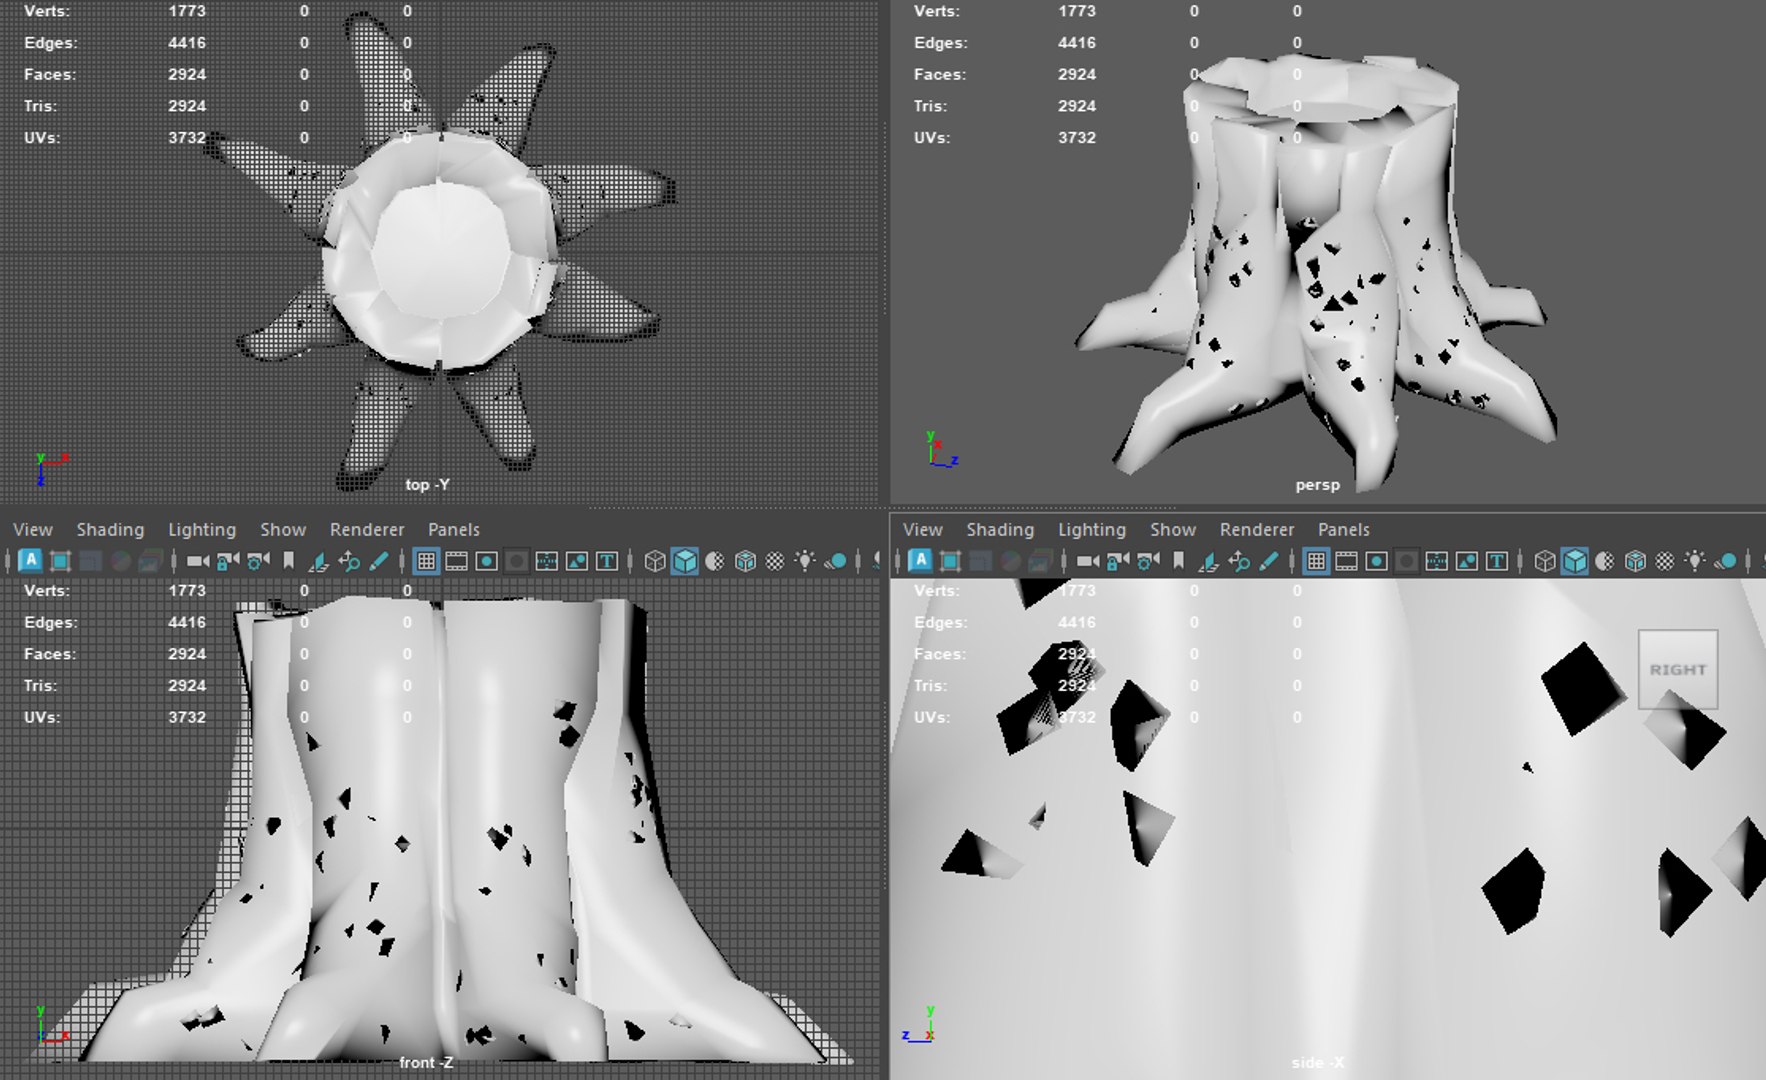Screen dimensions: 1766x1080
Task: Toggle Field Chart icon in side -X panel
Action: tap(1436, 561)
